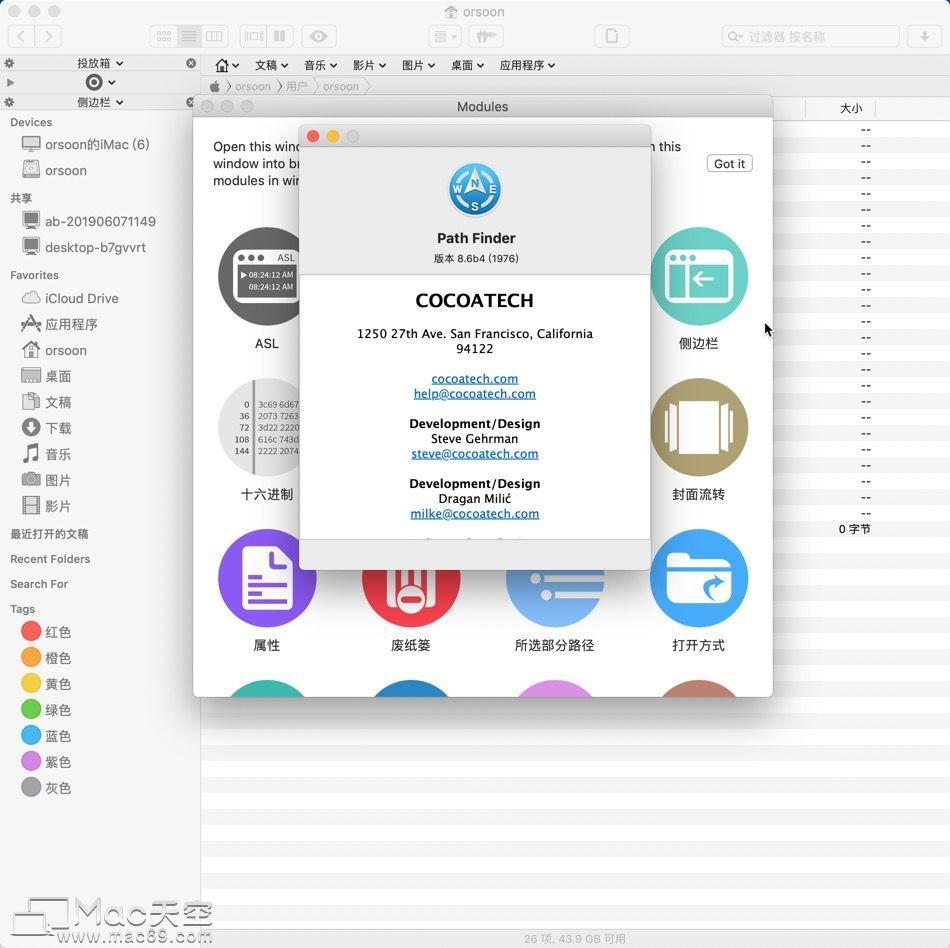Image resolution: width=950 pixels, height=948 pixels.
Task: Open 影片 movies in sidebar
Action: 47,506
